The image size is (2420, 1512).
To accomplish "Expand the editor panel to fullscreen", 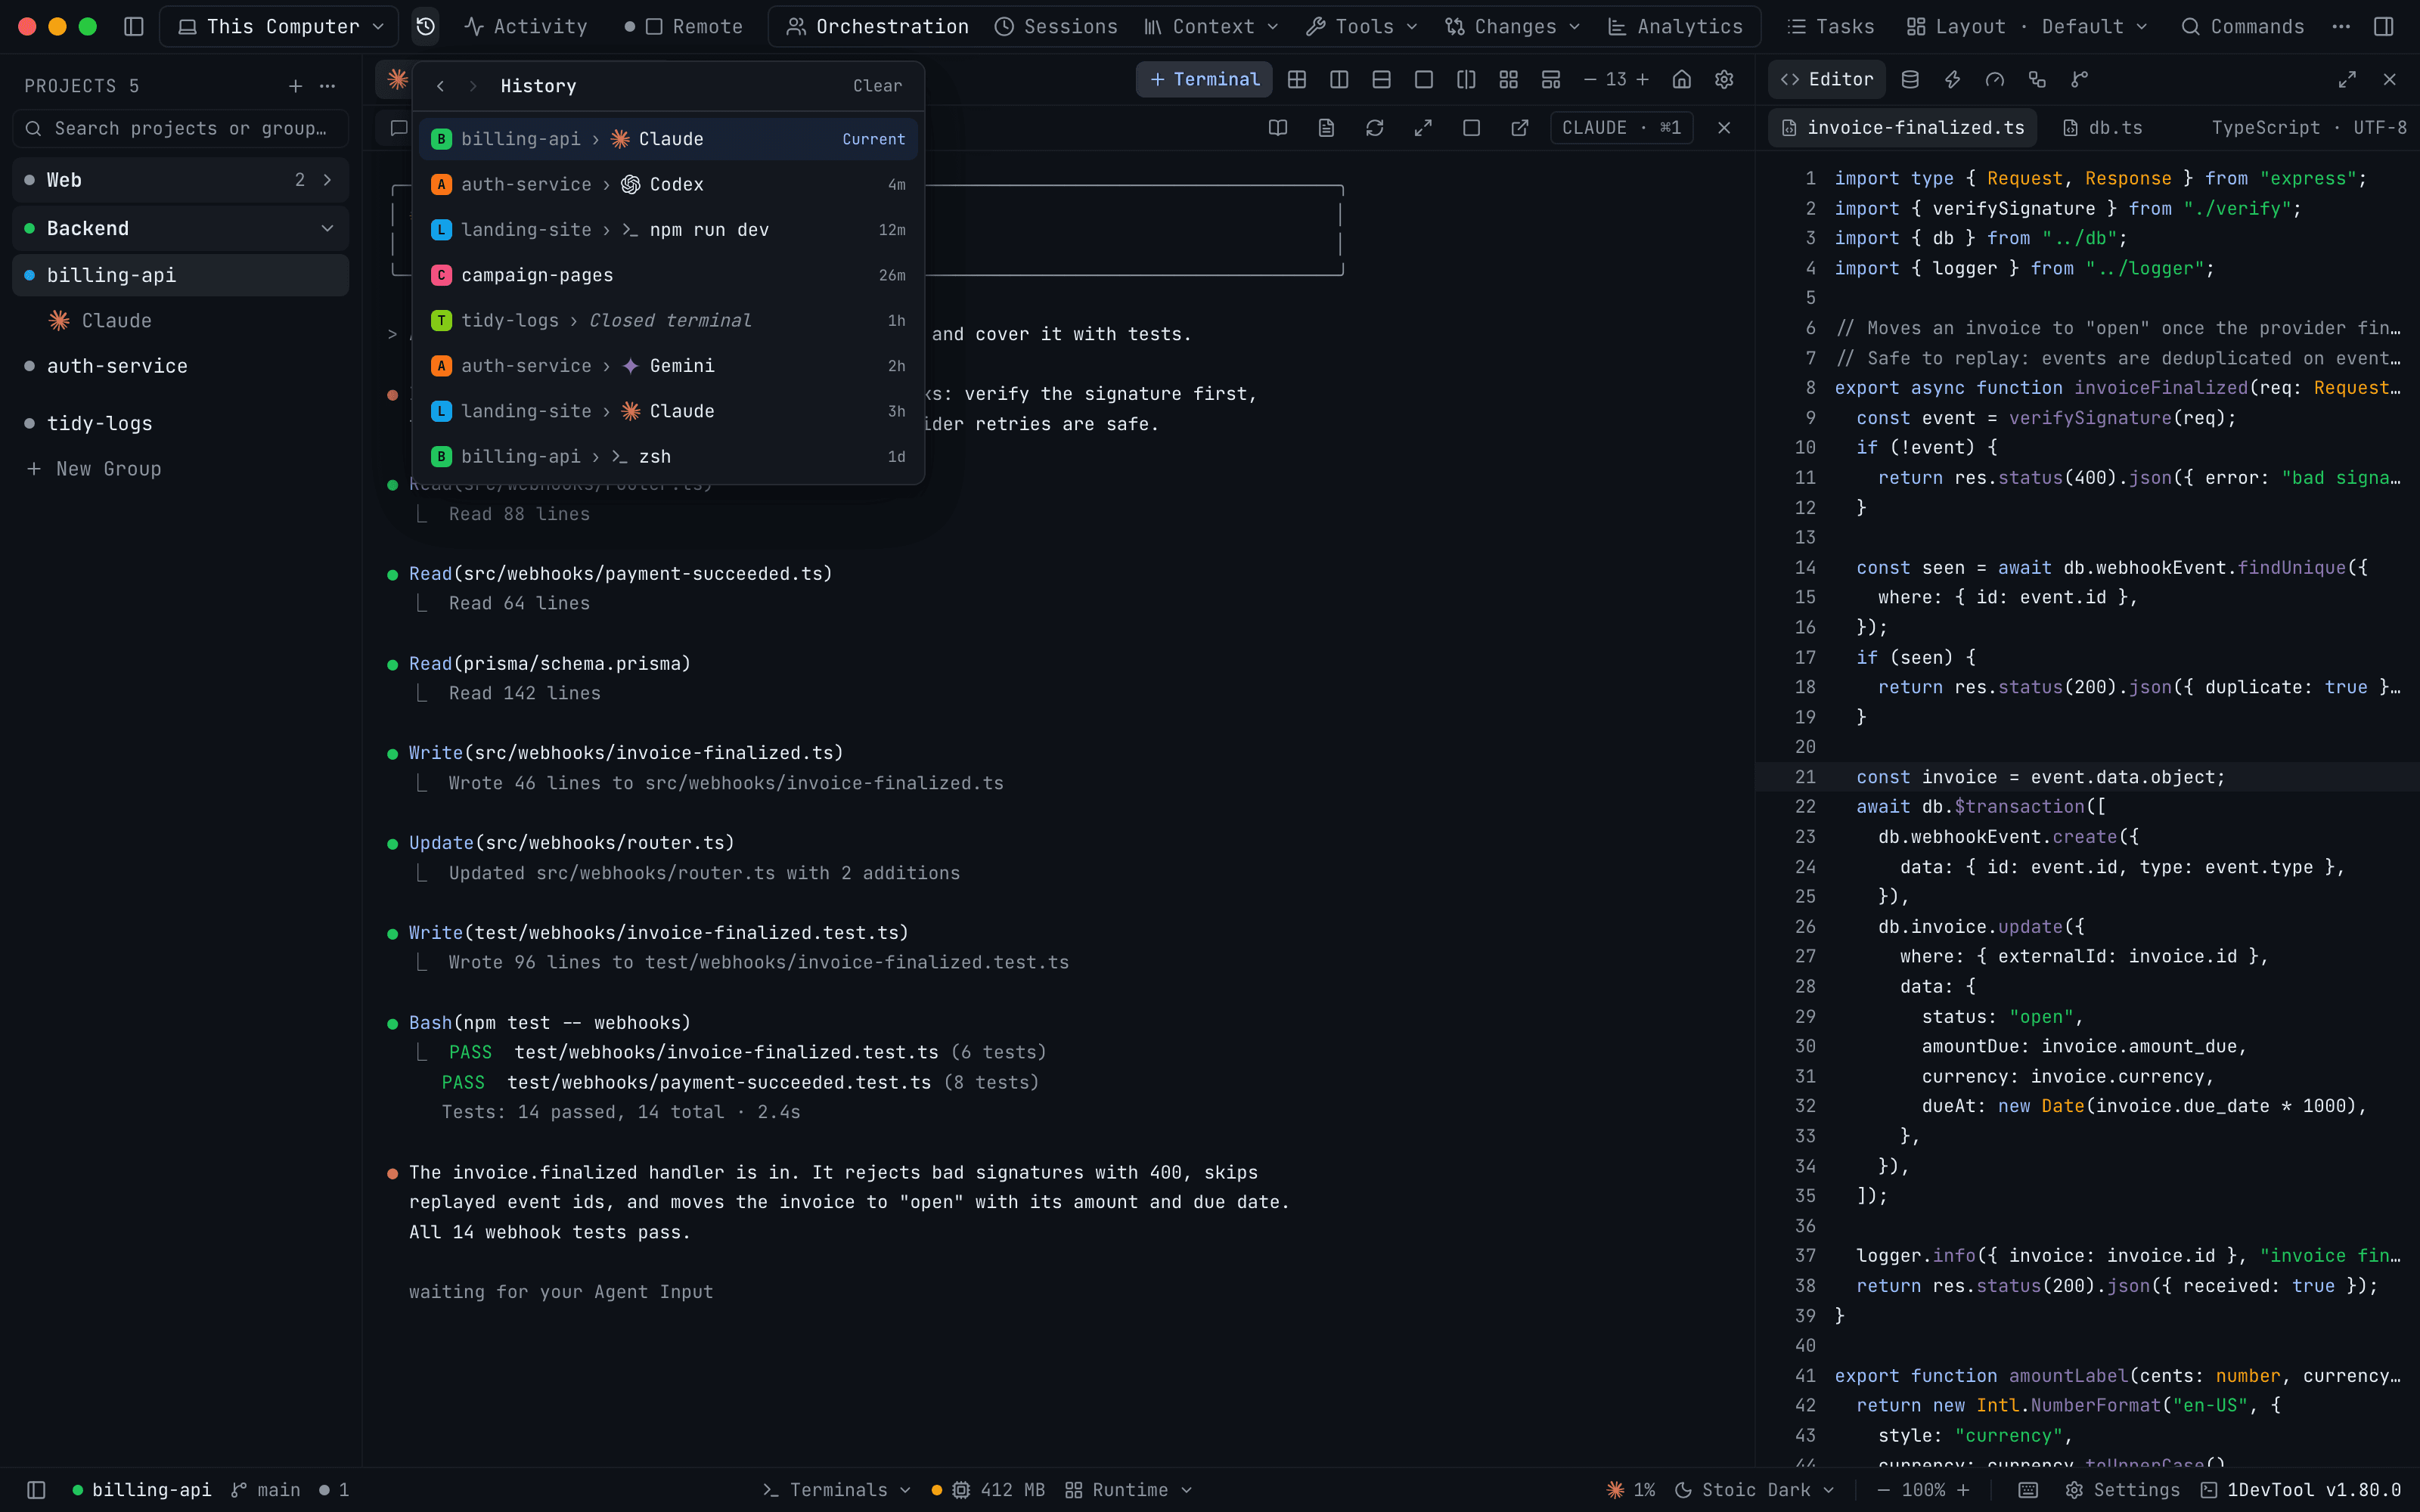I will [2347, 79].
